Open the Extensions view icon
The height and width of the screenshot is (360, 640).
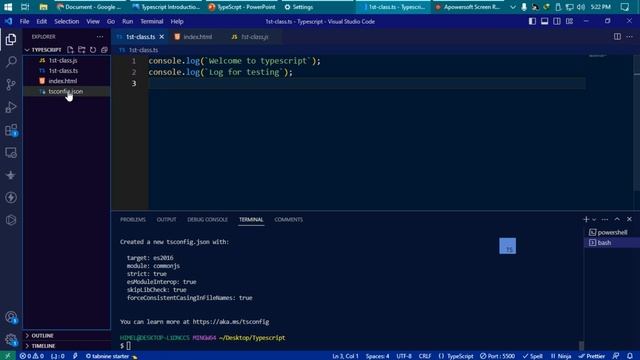click(x=11, y=130)
